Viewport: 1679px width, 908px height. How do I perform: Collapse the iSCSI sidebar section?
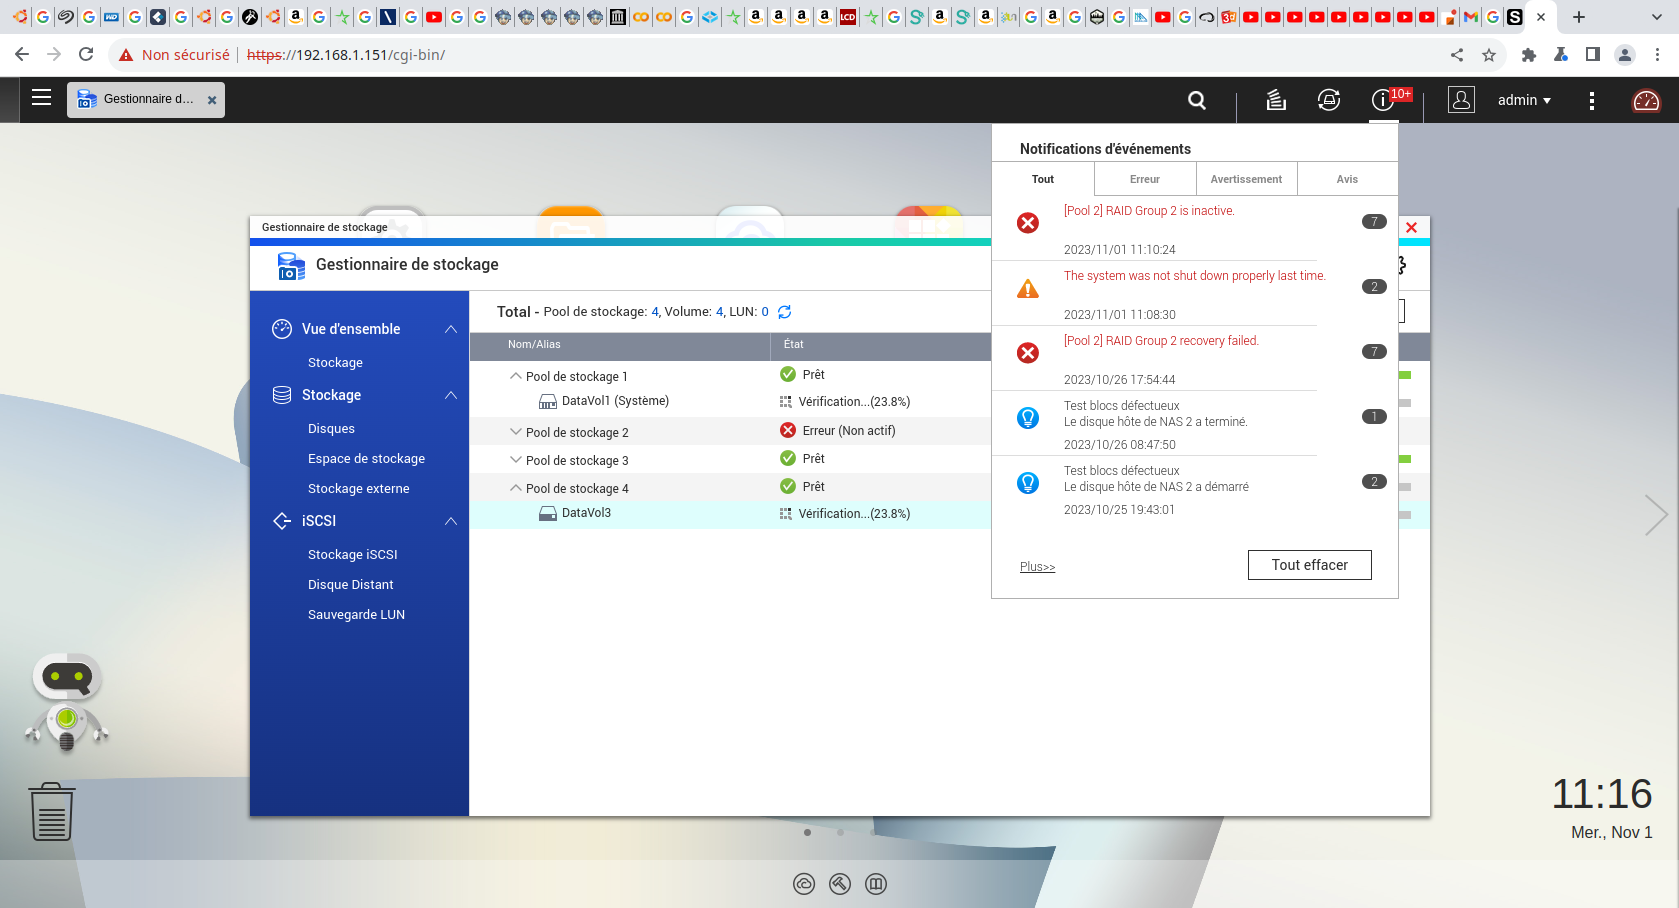tap(451, 521)
